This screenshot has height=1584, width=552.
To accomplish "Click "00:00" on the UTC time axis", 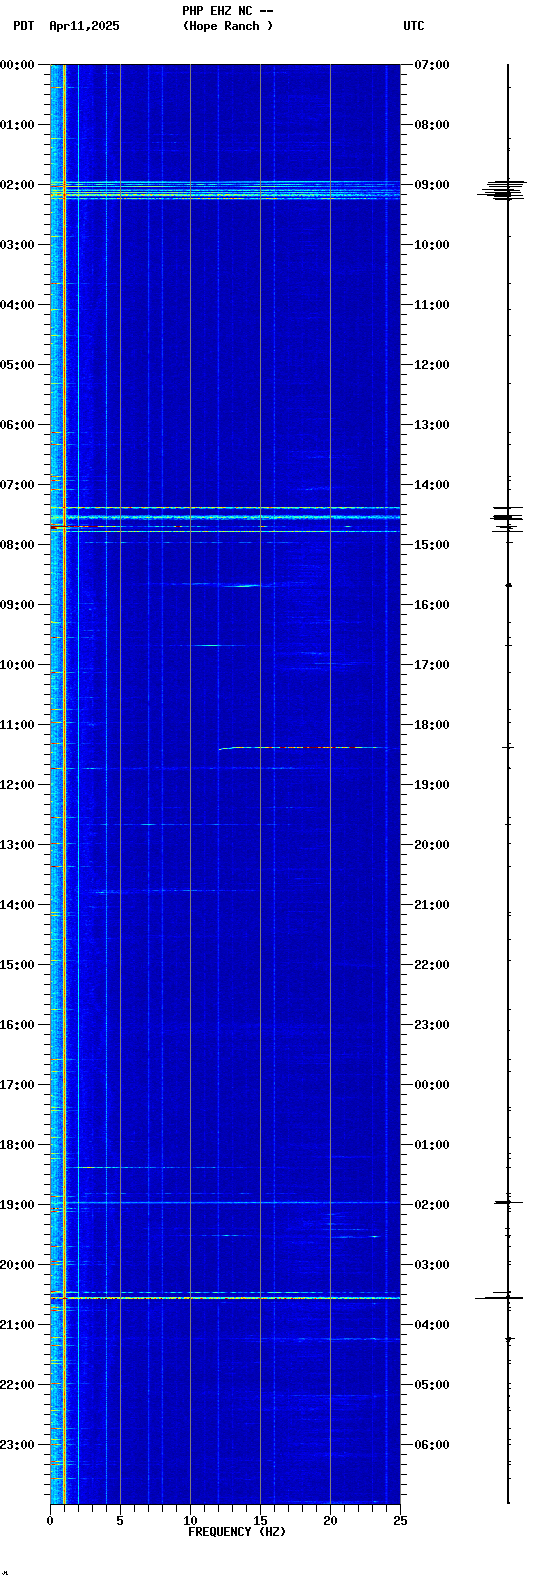I will [432, 1085].
